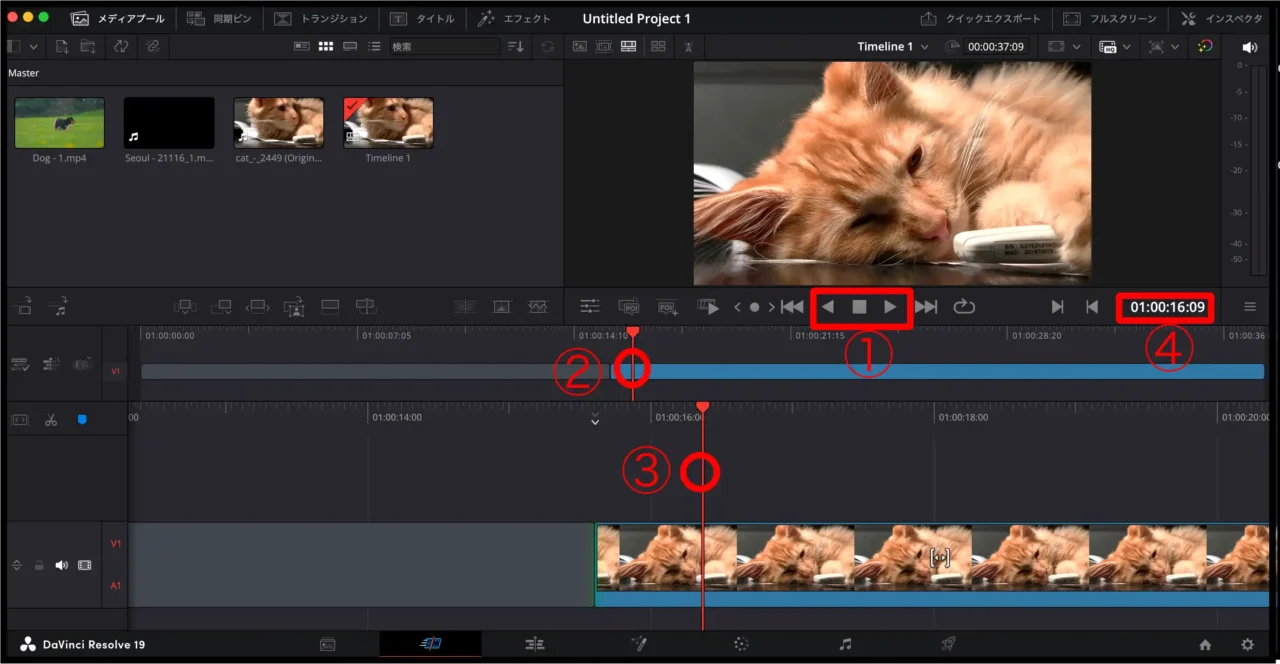Select the Dog - 1.mp4 thumbnail

pos(59,123)
